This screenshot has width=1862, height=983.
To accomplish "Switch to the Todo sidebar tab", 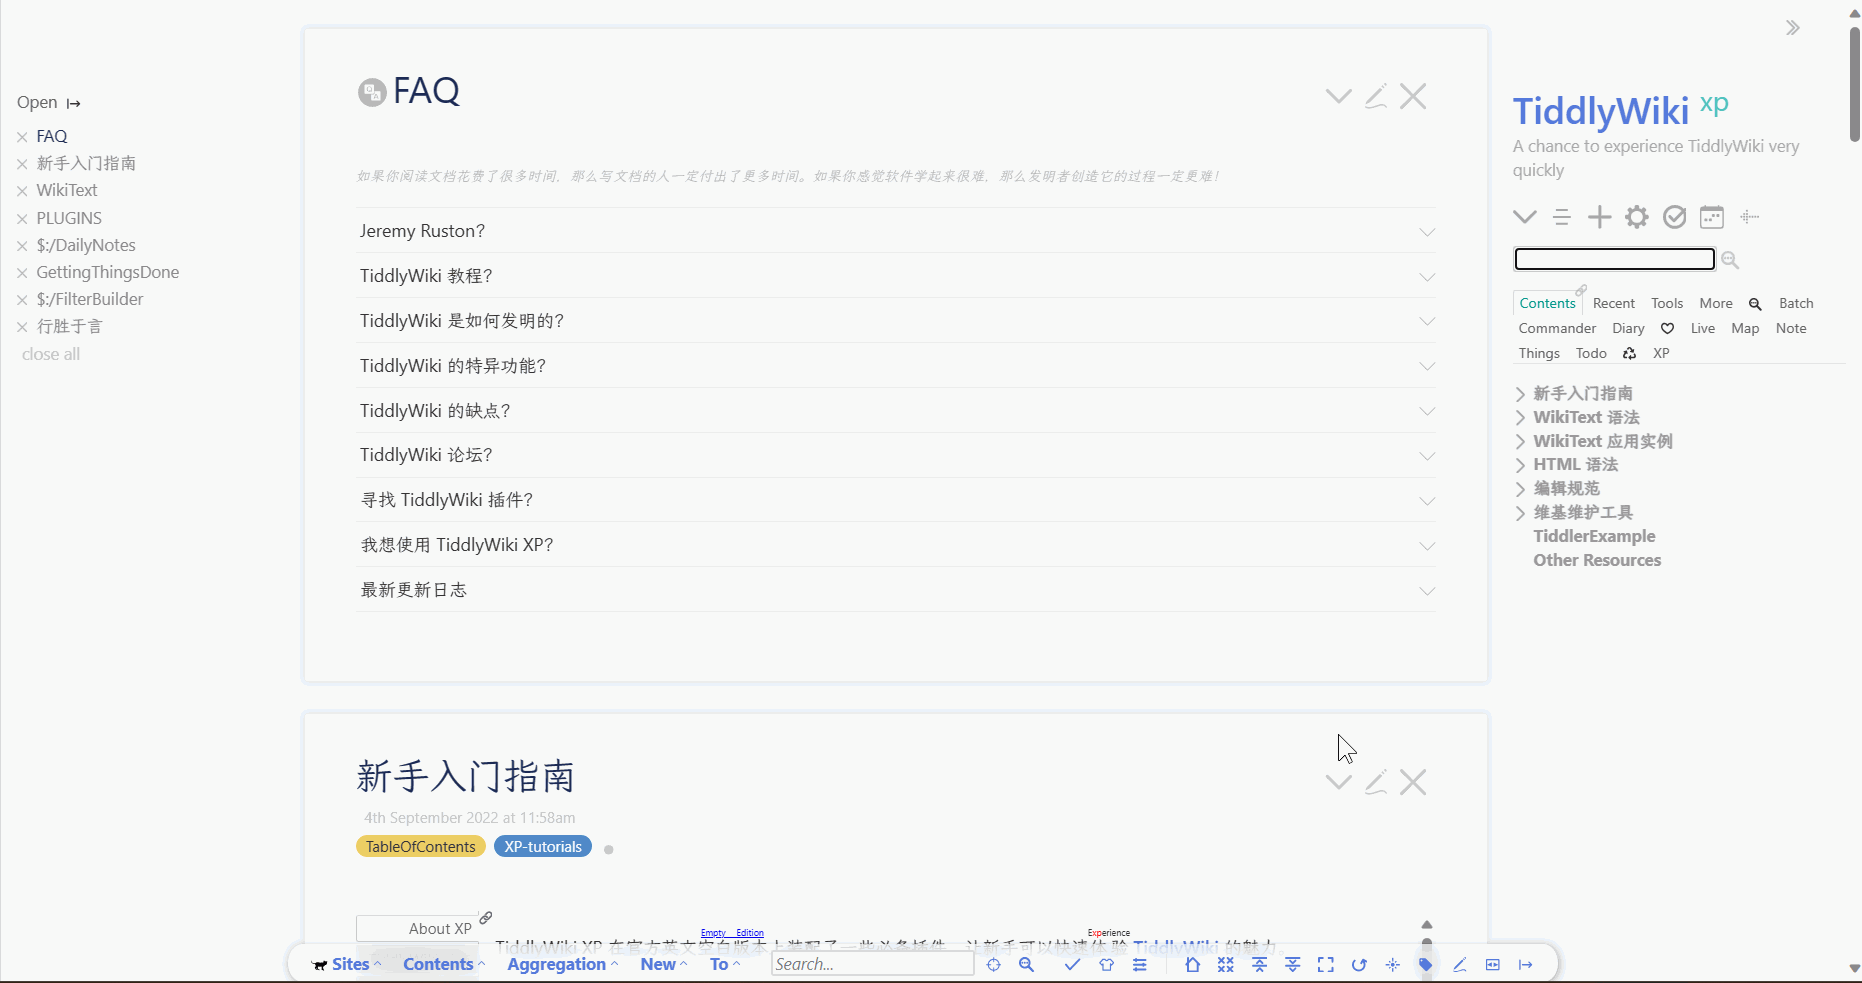I will (x=1591, y=354).
